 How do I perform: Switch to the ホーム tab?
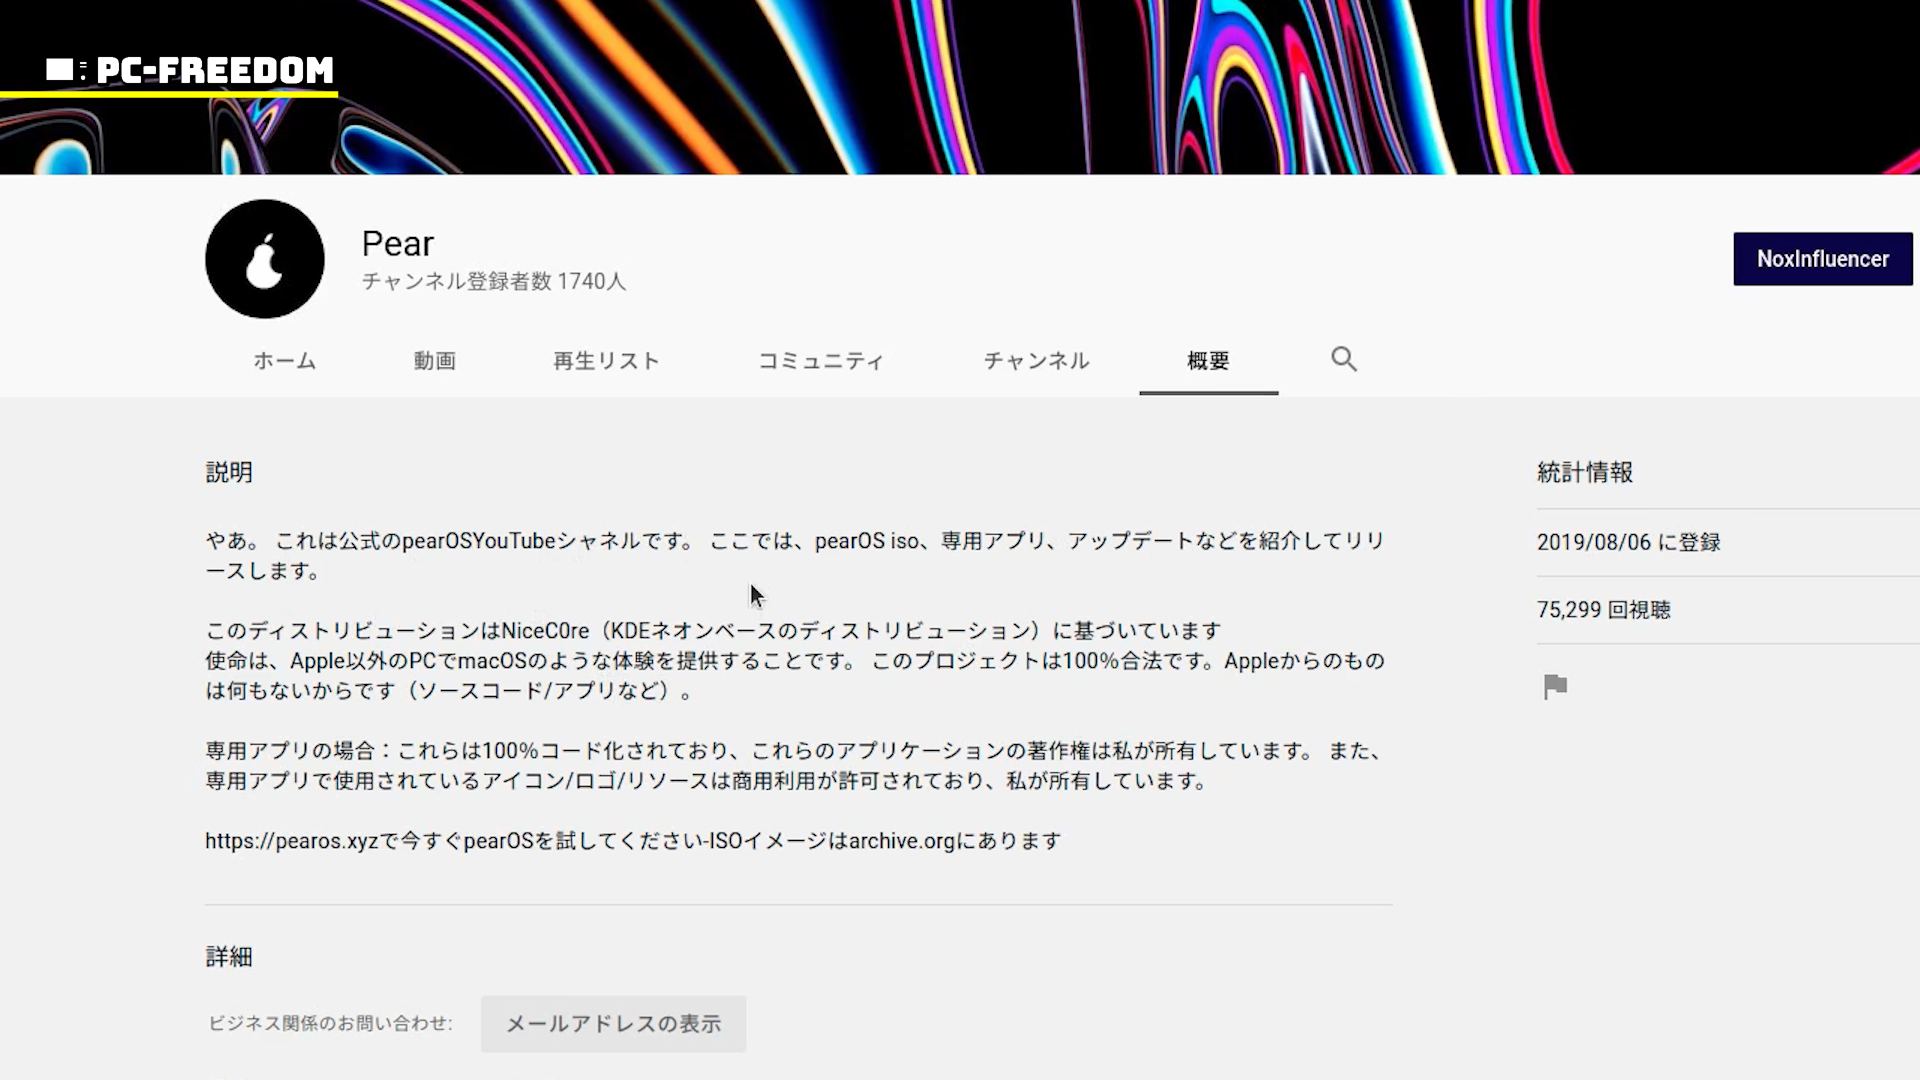pos(284,361)
